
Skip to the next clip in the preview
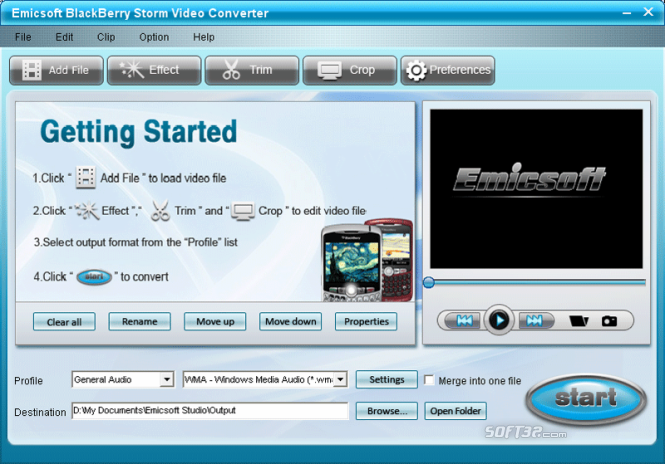click(534, 321)
